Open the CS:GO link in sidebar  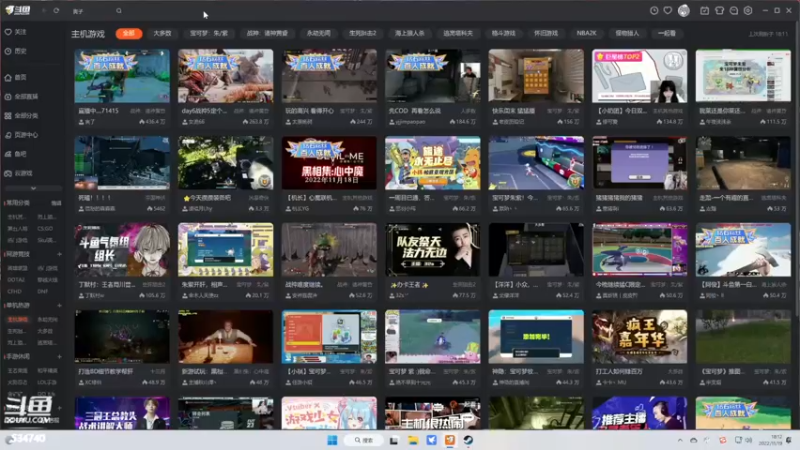[x=45, y=229]
